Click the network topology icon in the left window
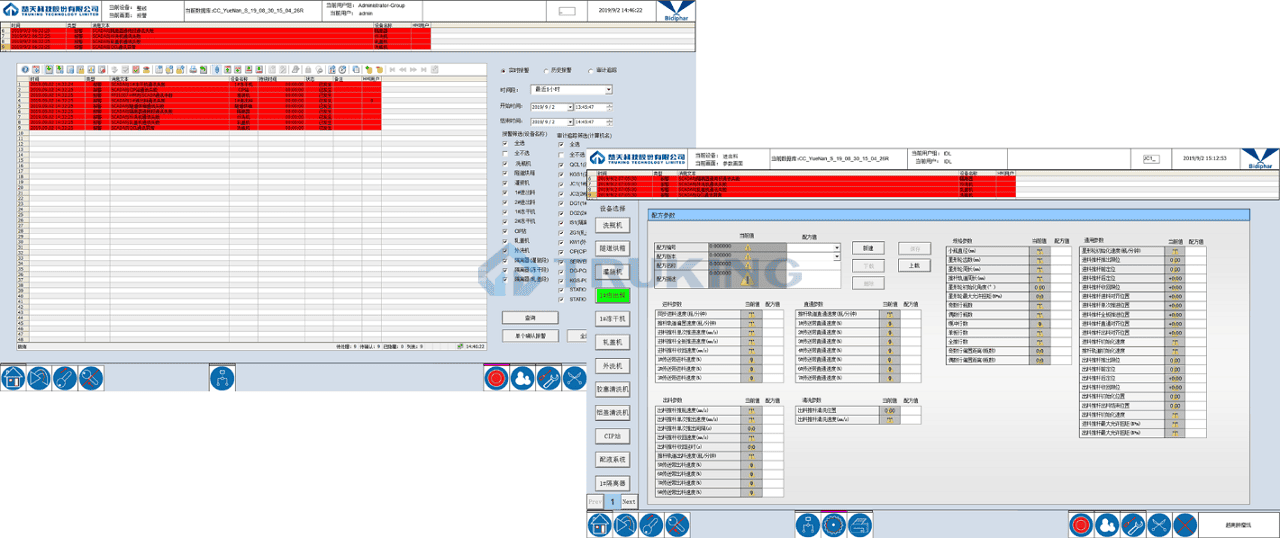 [221, 378]
